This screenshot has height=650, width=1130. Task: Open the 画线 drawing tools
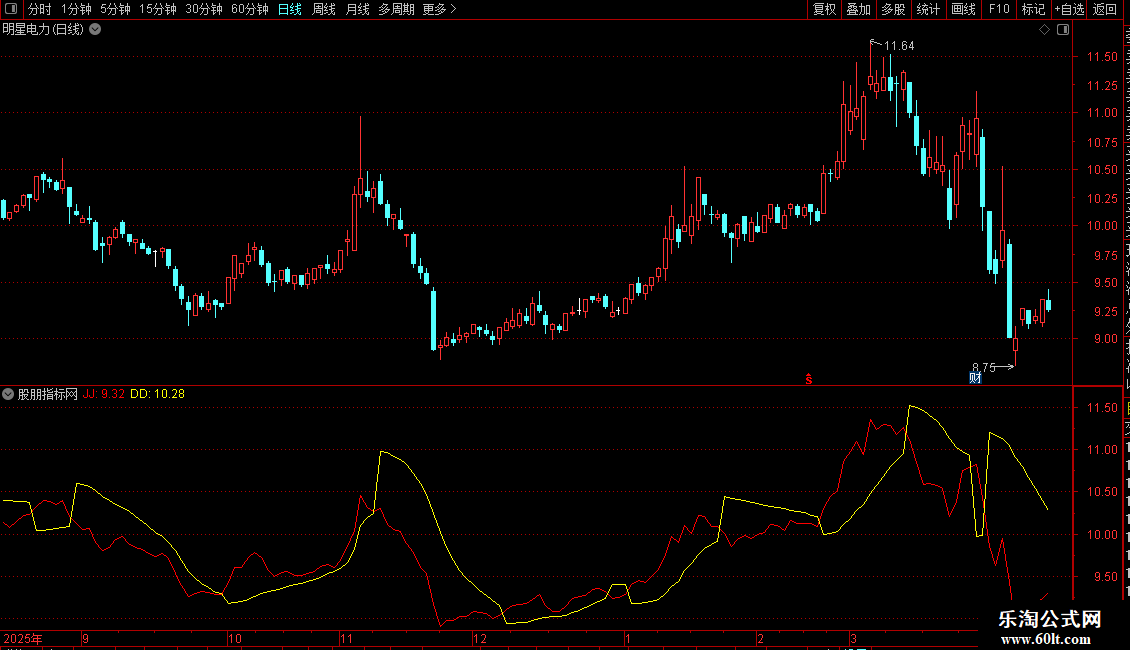(x=963, y=9)
